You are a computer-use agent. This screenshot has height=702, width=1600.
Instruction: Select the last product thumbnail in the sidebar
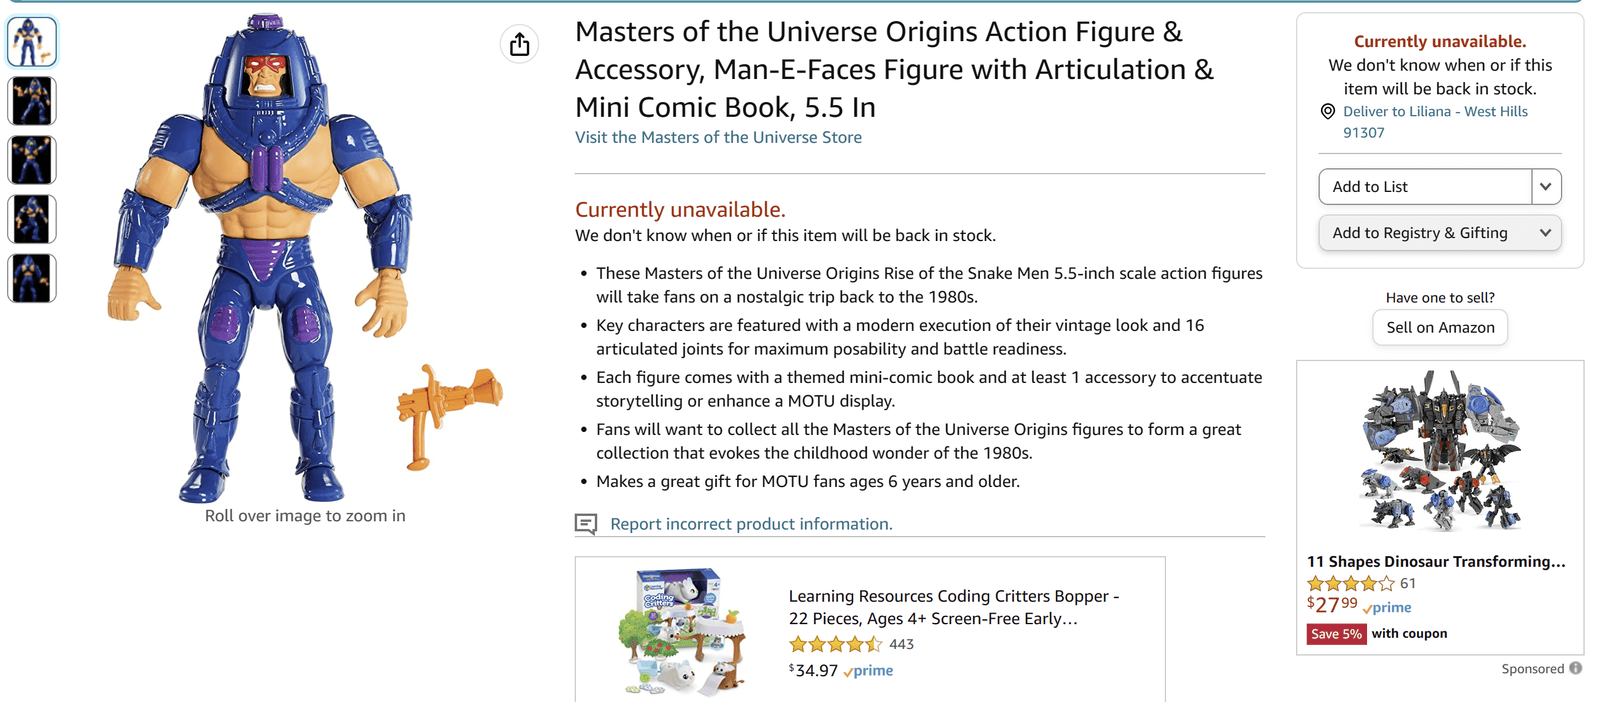point(32,278)
